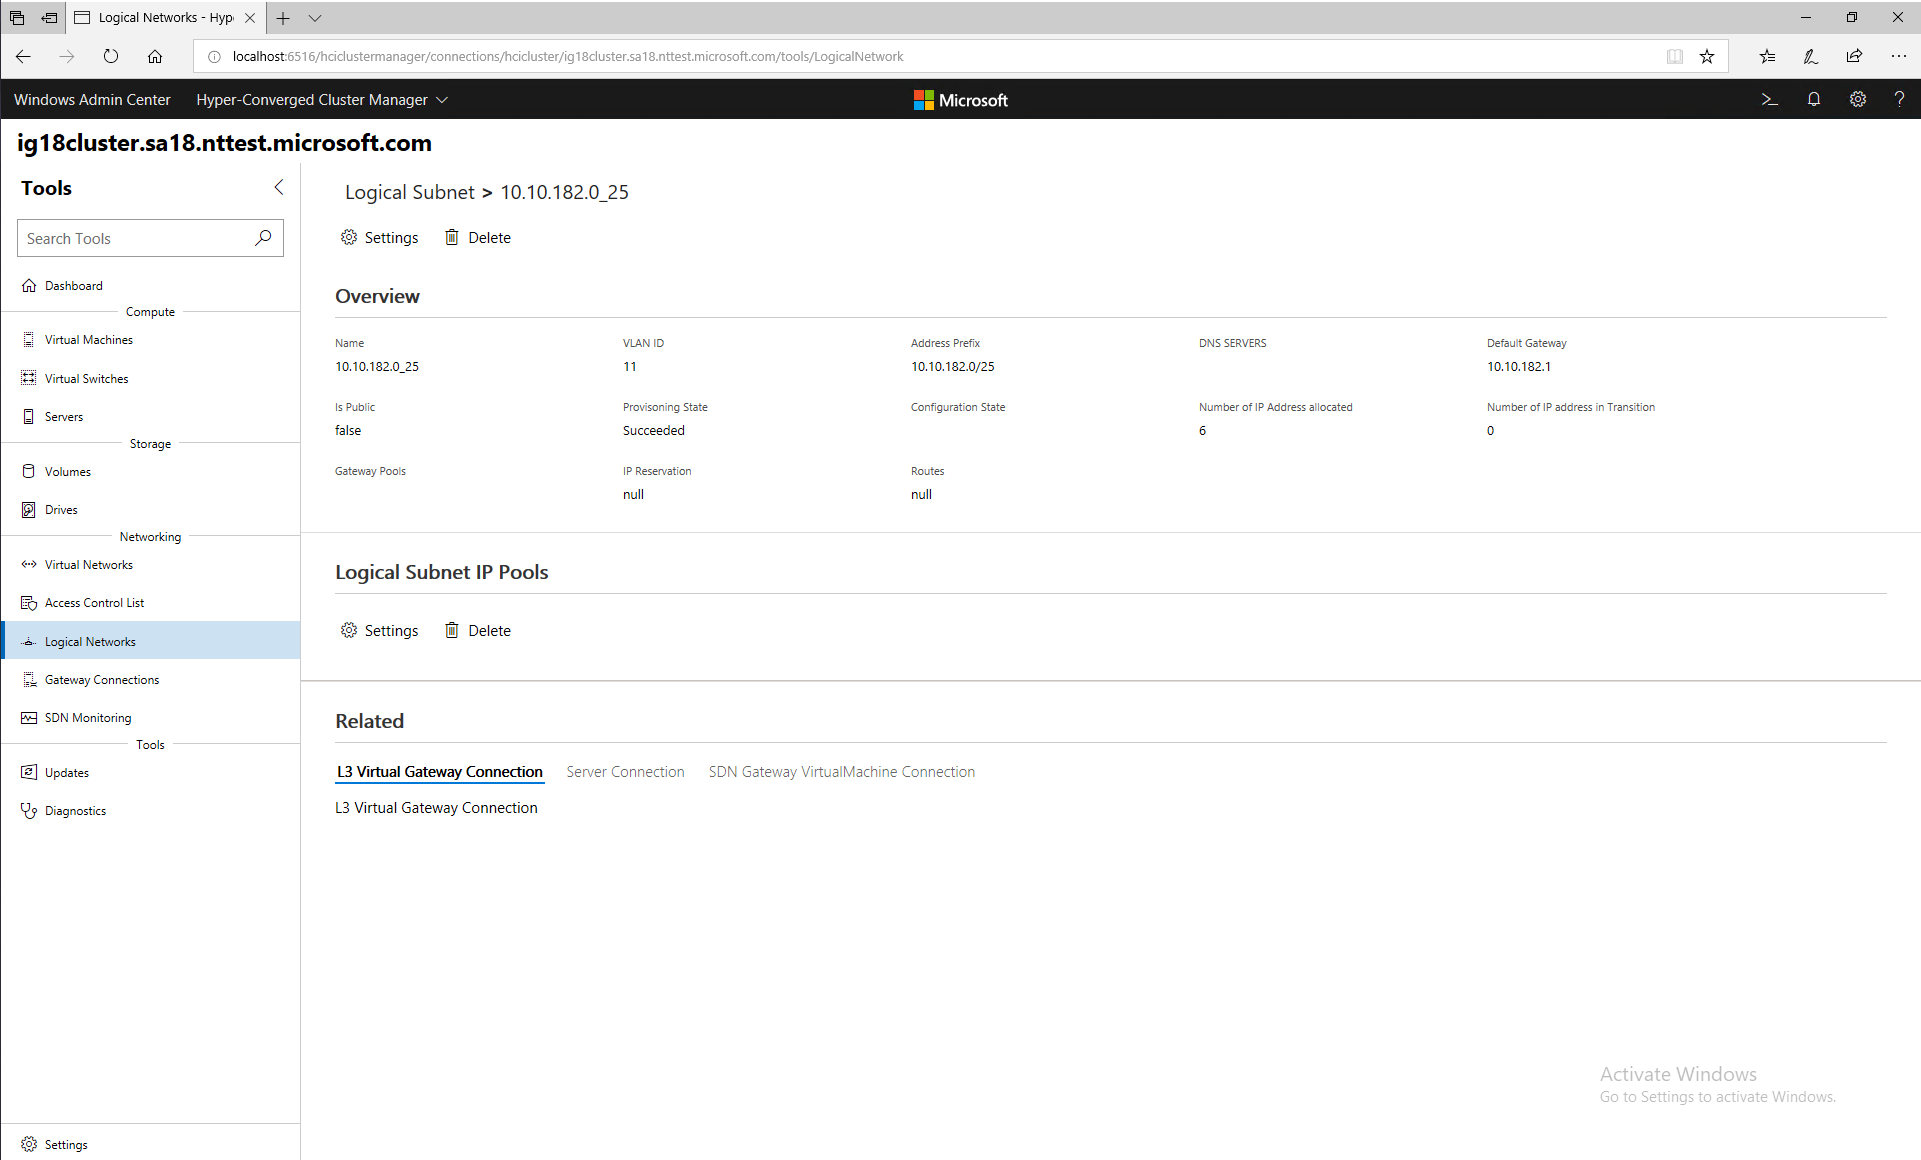The image size is (1921, 1160).
Task: Click Settings under Logical Subnet header
Action: [x=380, y=237]
